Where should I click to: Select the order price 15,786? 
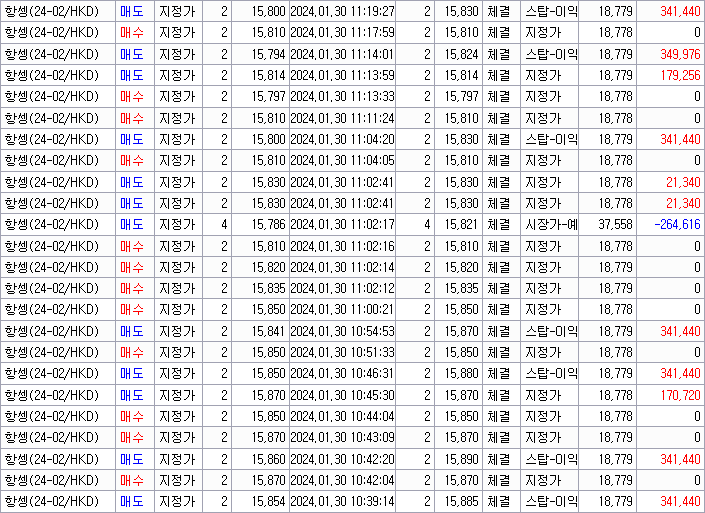(x=268, y=224)
